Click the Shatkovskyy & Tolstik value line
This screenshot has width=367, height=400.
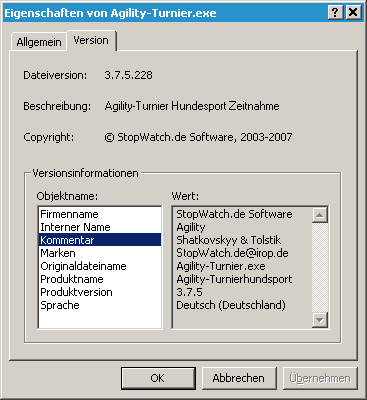point(229,240)
